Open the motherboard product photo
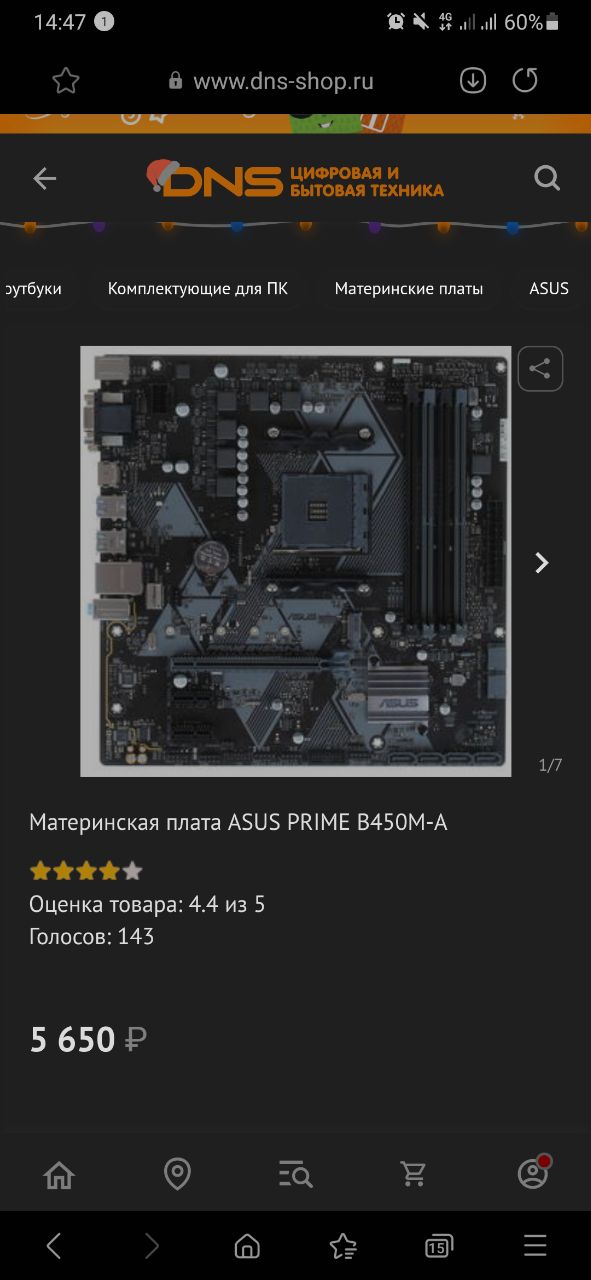This screenshot has width=591, height=1280. 295,561
